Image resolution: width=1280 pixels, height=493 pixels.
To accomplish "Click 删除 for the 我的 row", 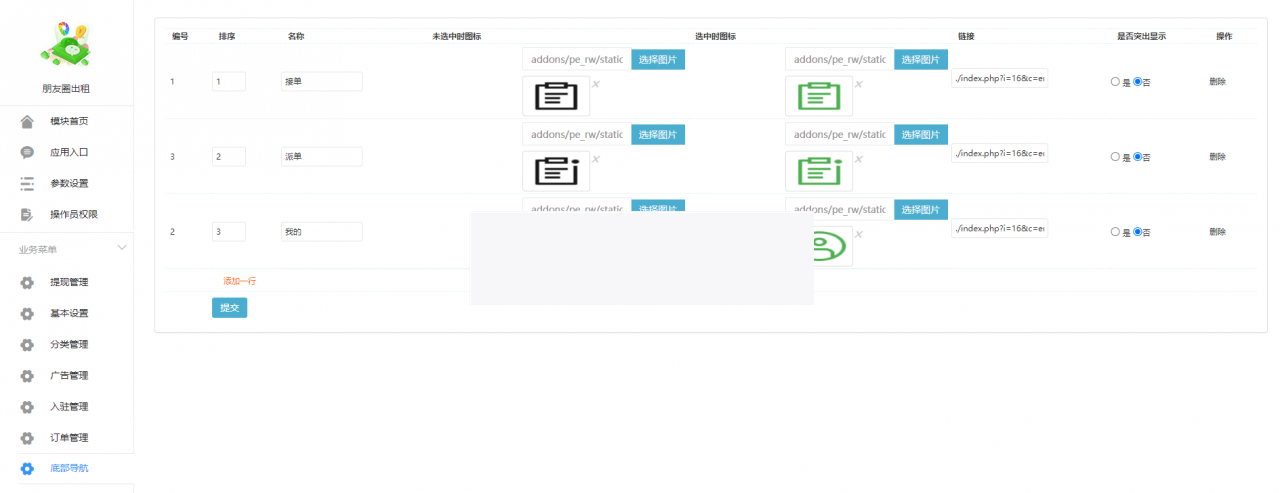I will 1217,232.
